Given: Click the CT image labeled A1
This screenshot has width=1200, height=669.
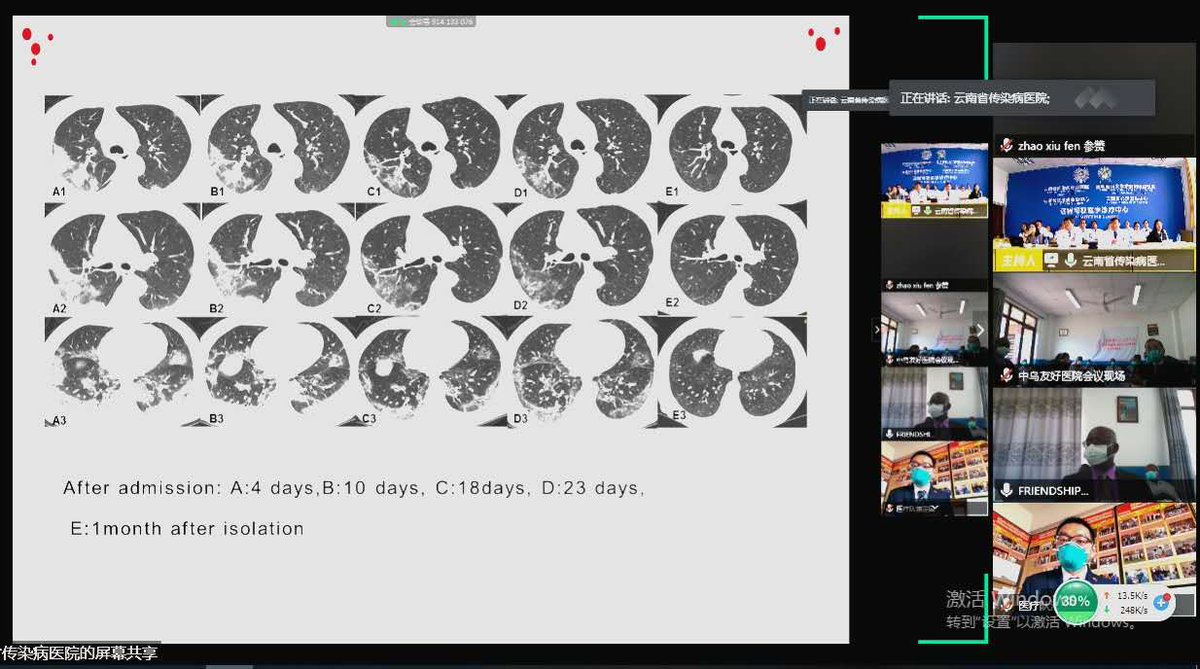Looking at the screenshot, I should (120, 146).
